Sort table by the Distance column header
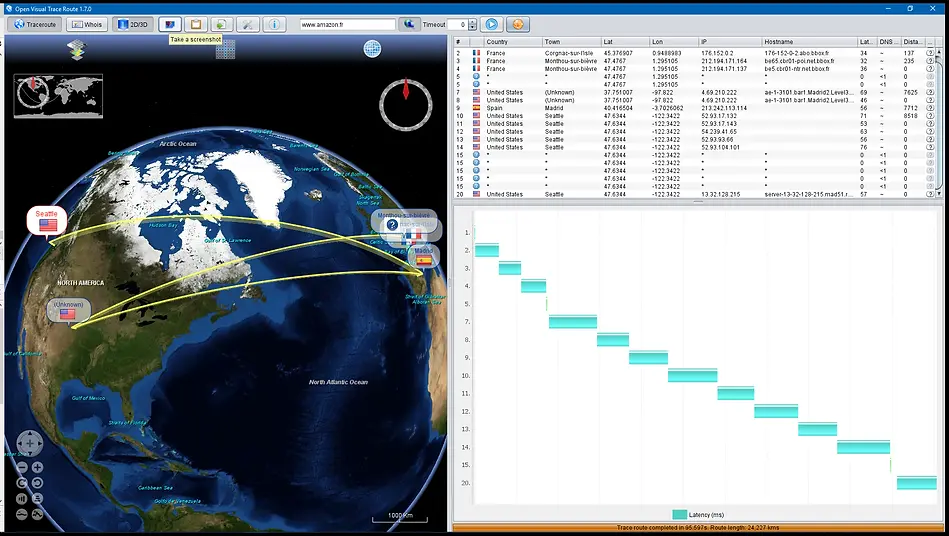 (913, 42)
